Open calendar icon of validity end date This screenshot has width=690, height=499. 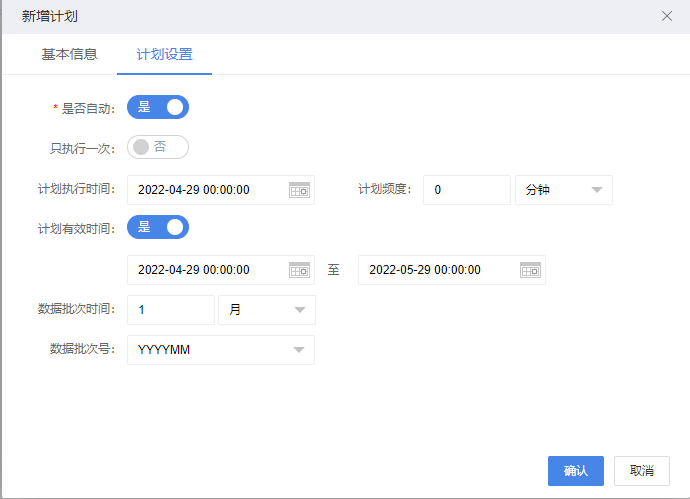click(x=530, y=270)
